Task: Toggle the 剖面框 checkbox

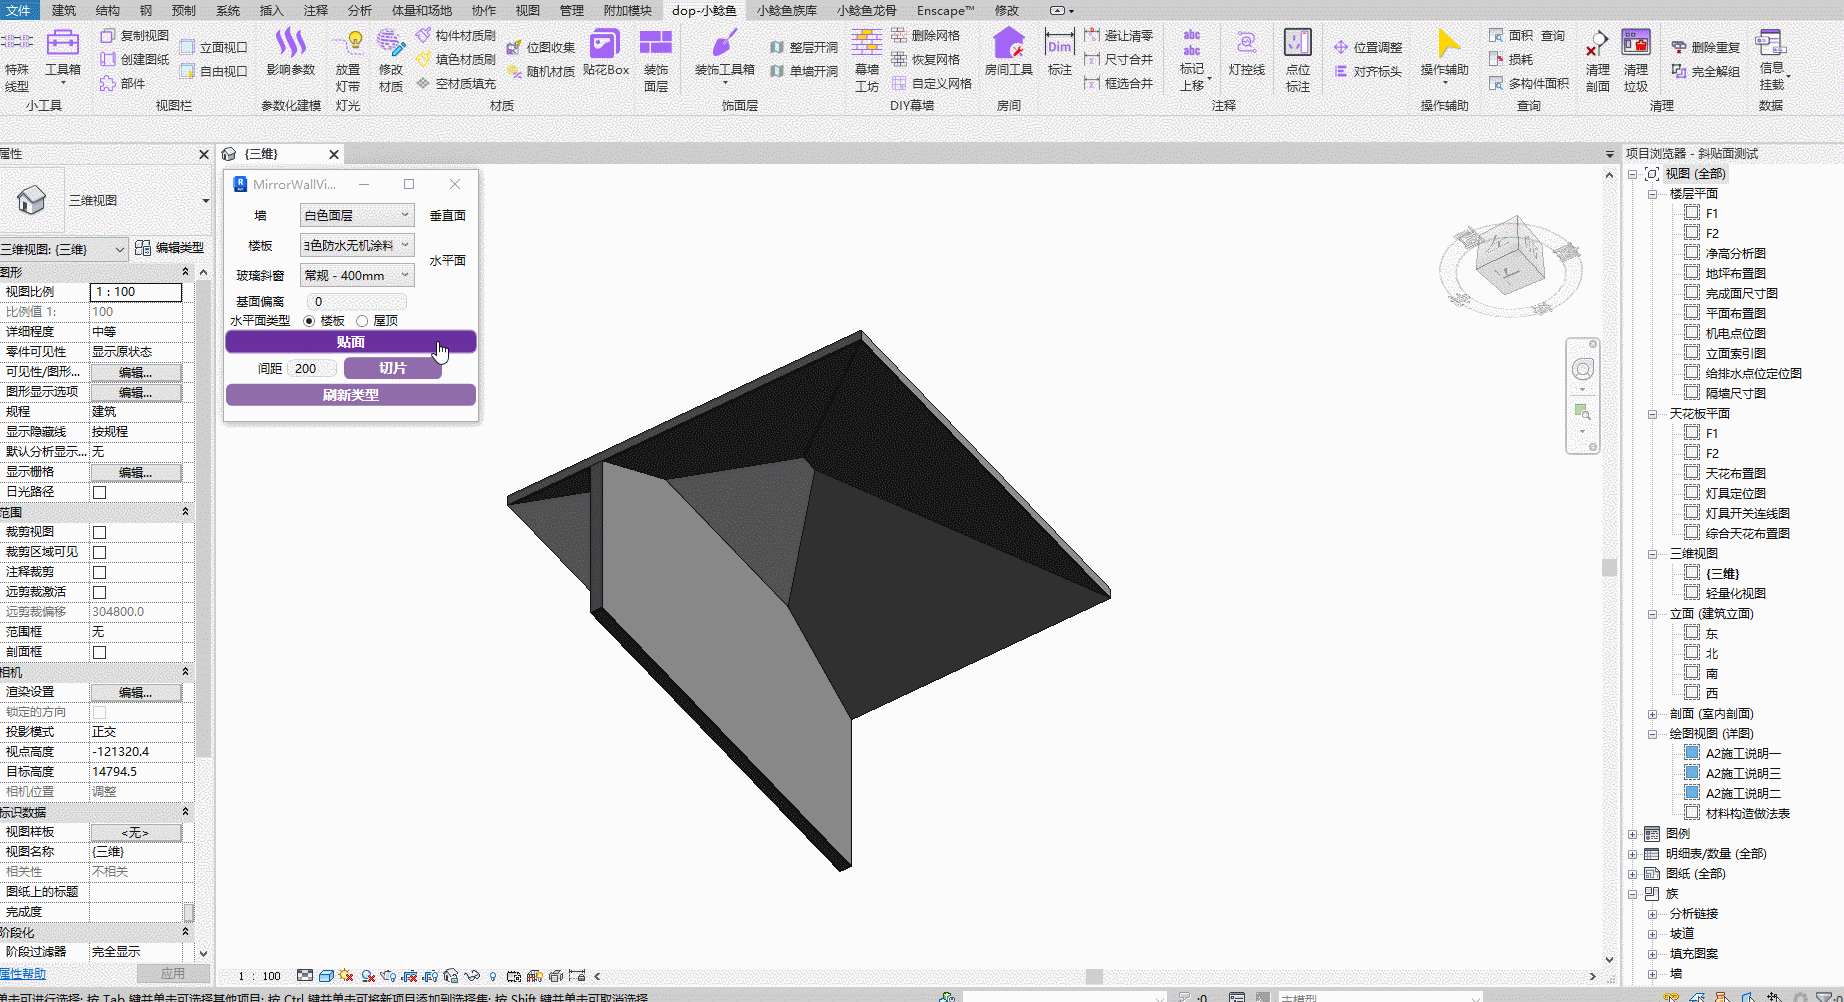Action: coord(100,652)
